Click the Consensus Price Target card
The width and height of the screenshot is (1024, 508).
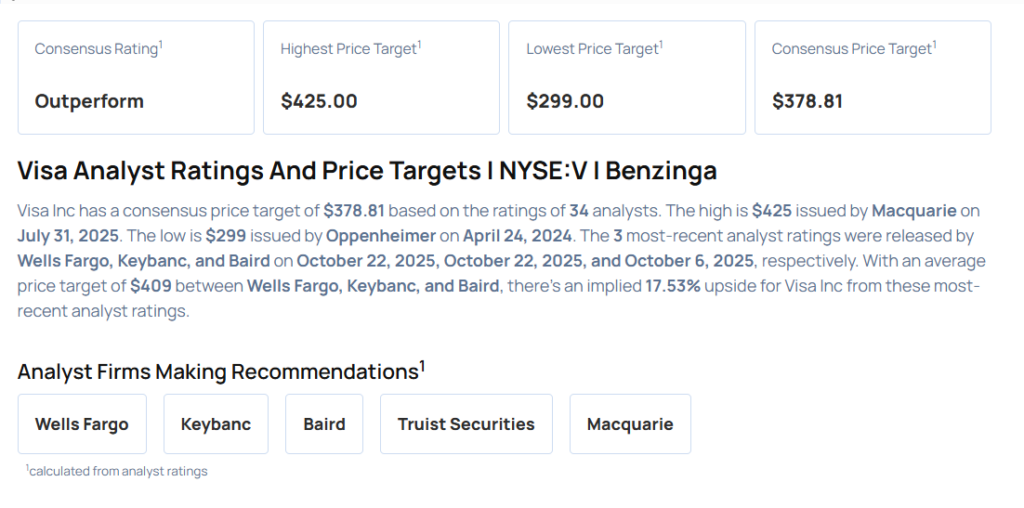coord(872,77)
